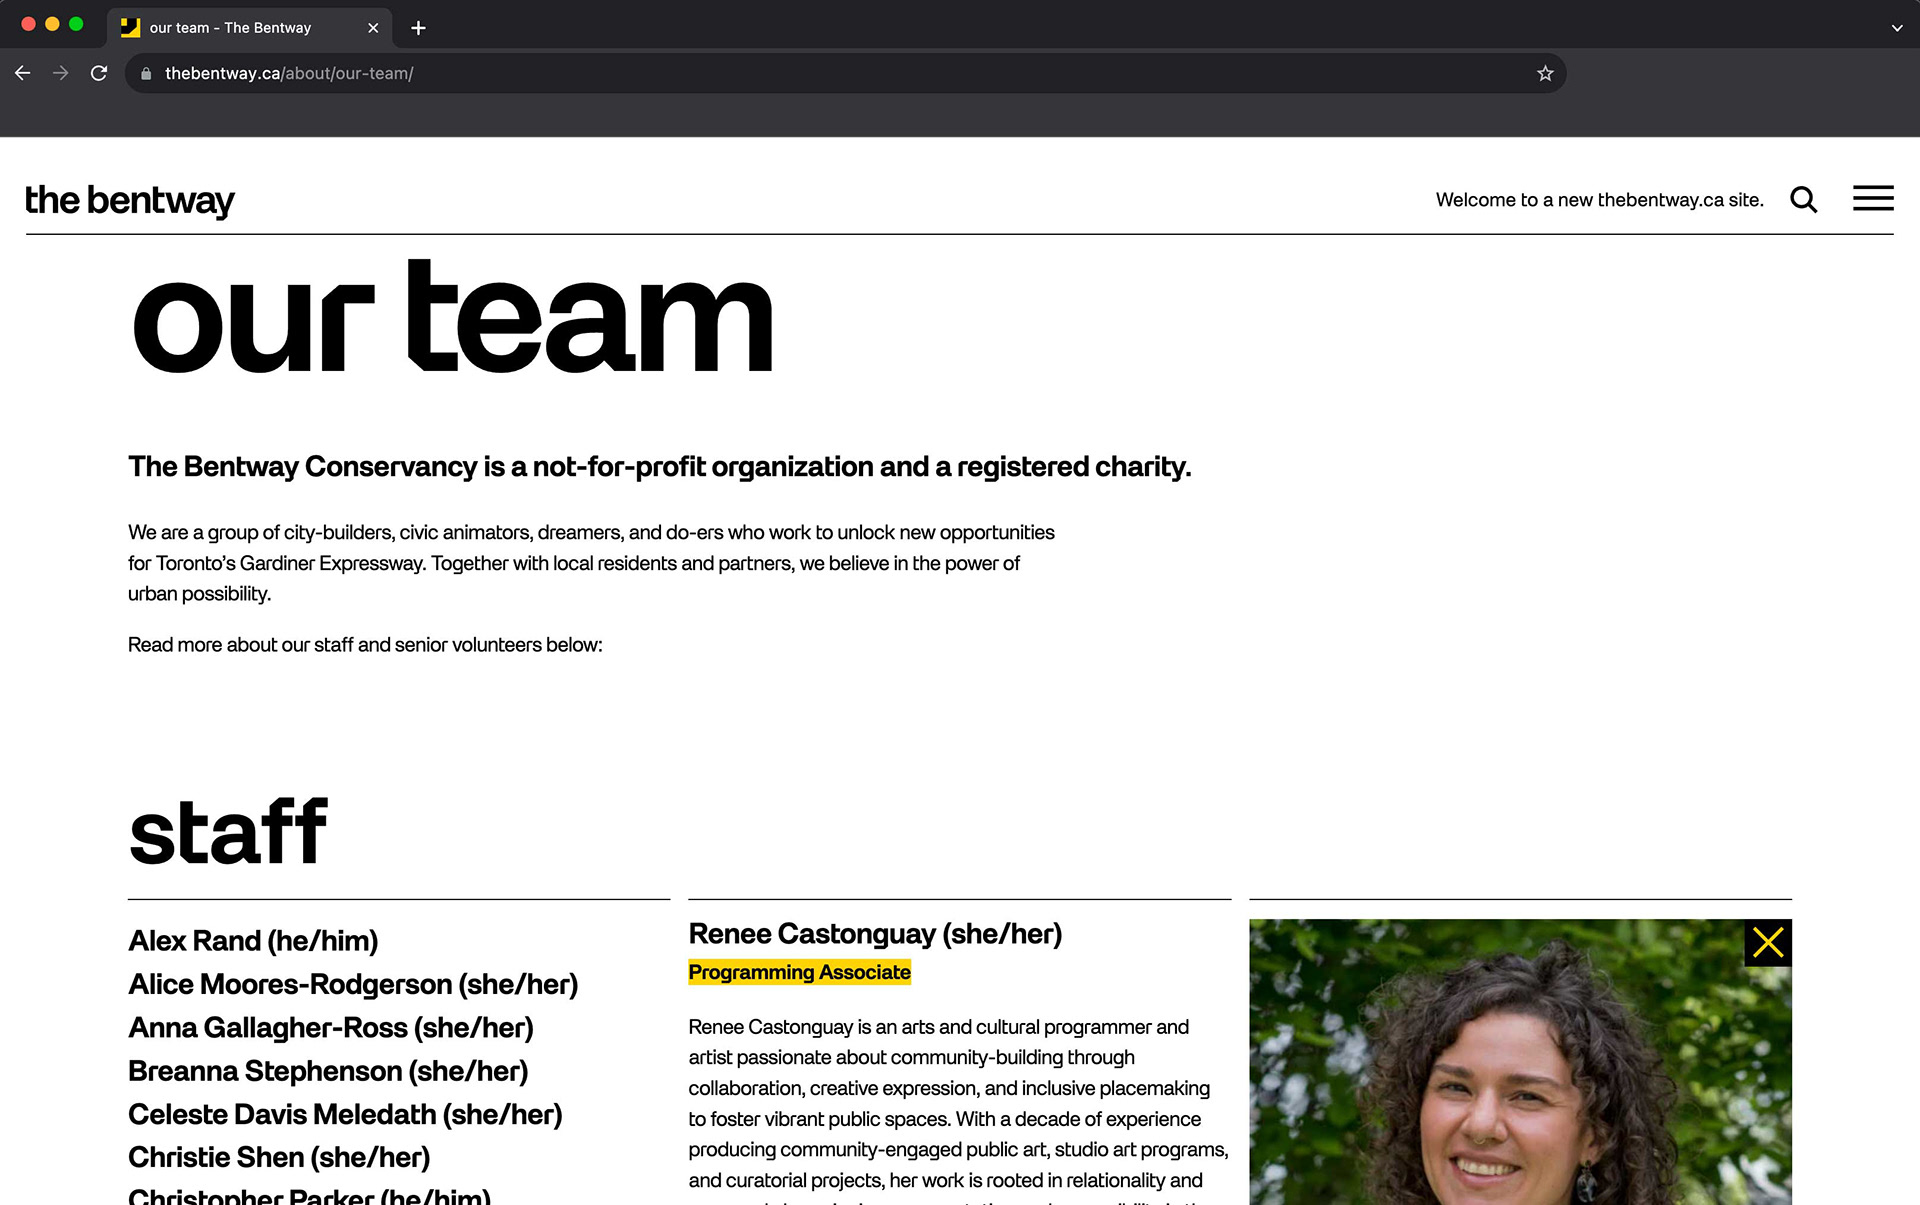The image size is (1920, 1205).
Task: Select the 'our team - The Bentway' tab
Action: 249,28
